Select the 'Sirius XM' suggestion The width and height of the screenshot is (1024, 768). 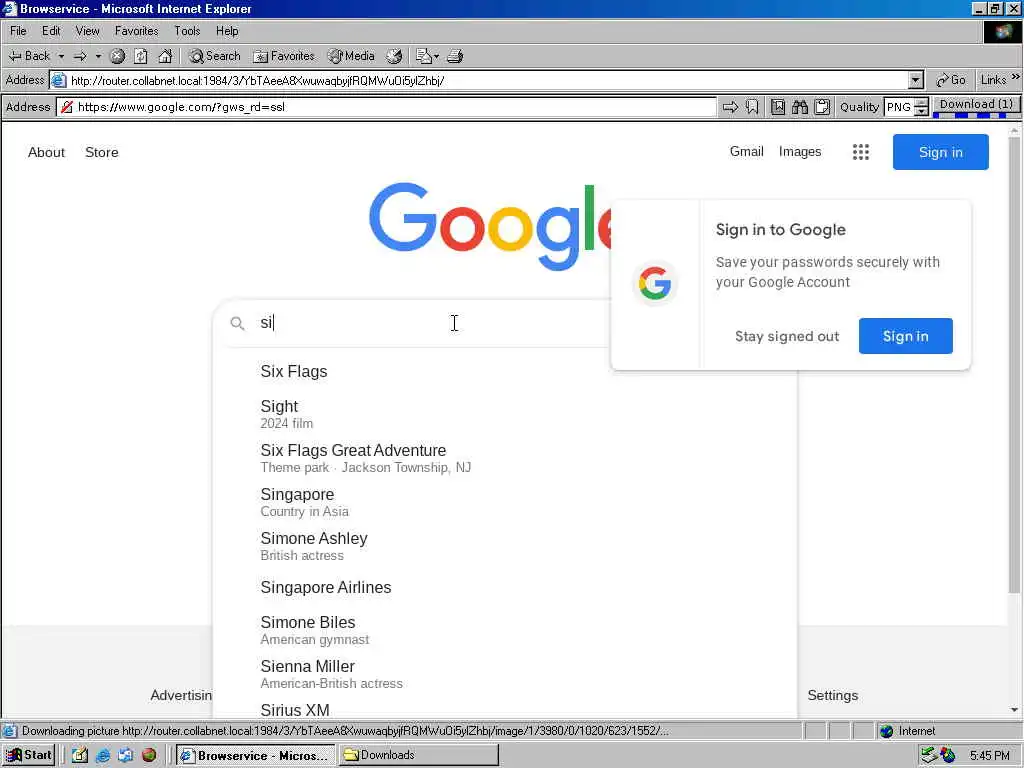(504, 709)
